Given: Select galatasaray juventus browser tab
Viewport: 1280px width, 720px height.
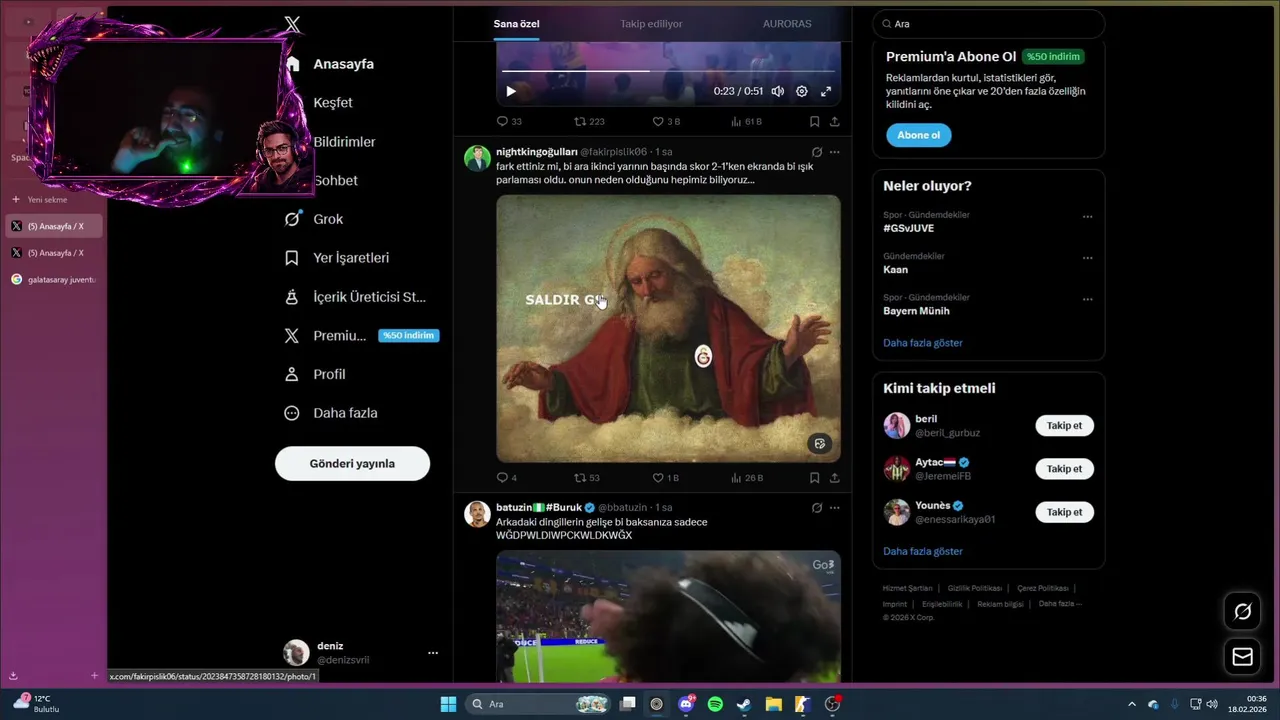Looking at the screenshot, I should (53, 280).
